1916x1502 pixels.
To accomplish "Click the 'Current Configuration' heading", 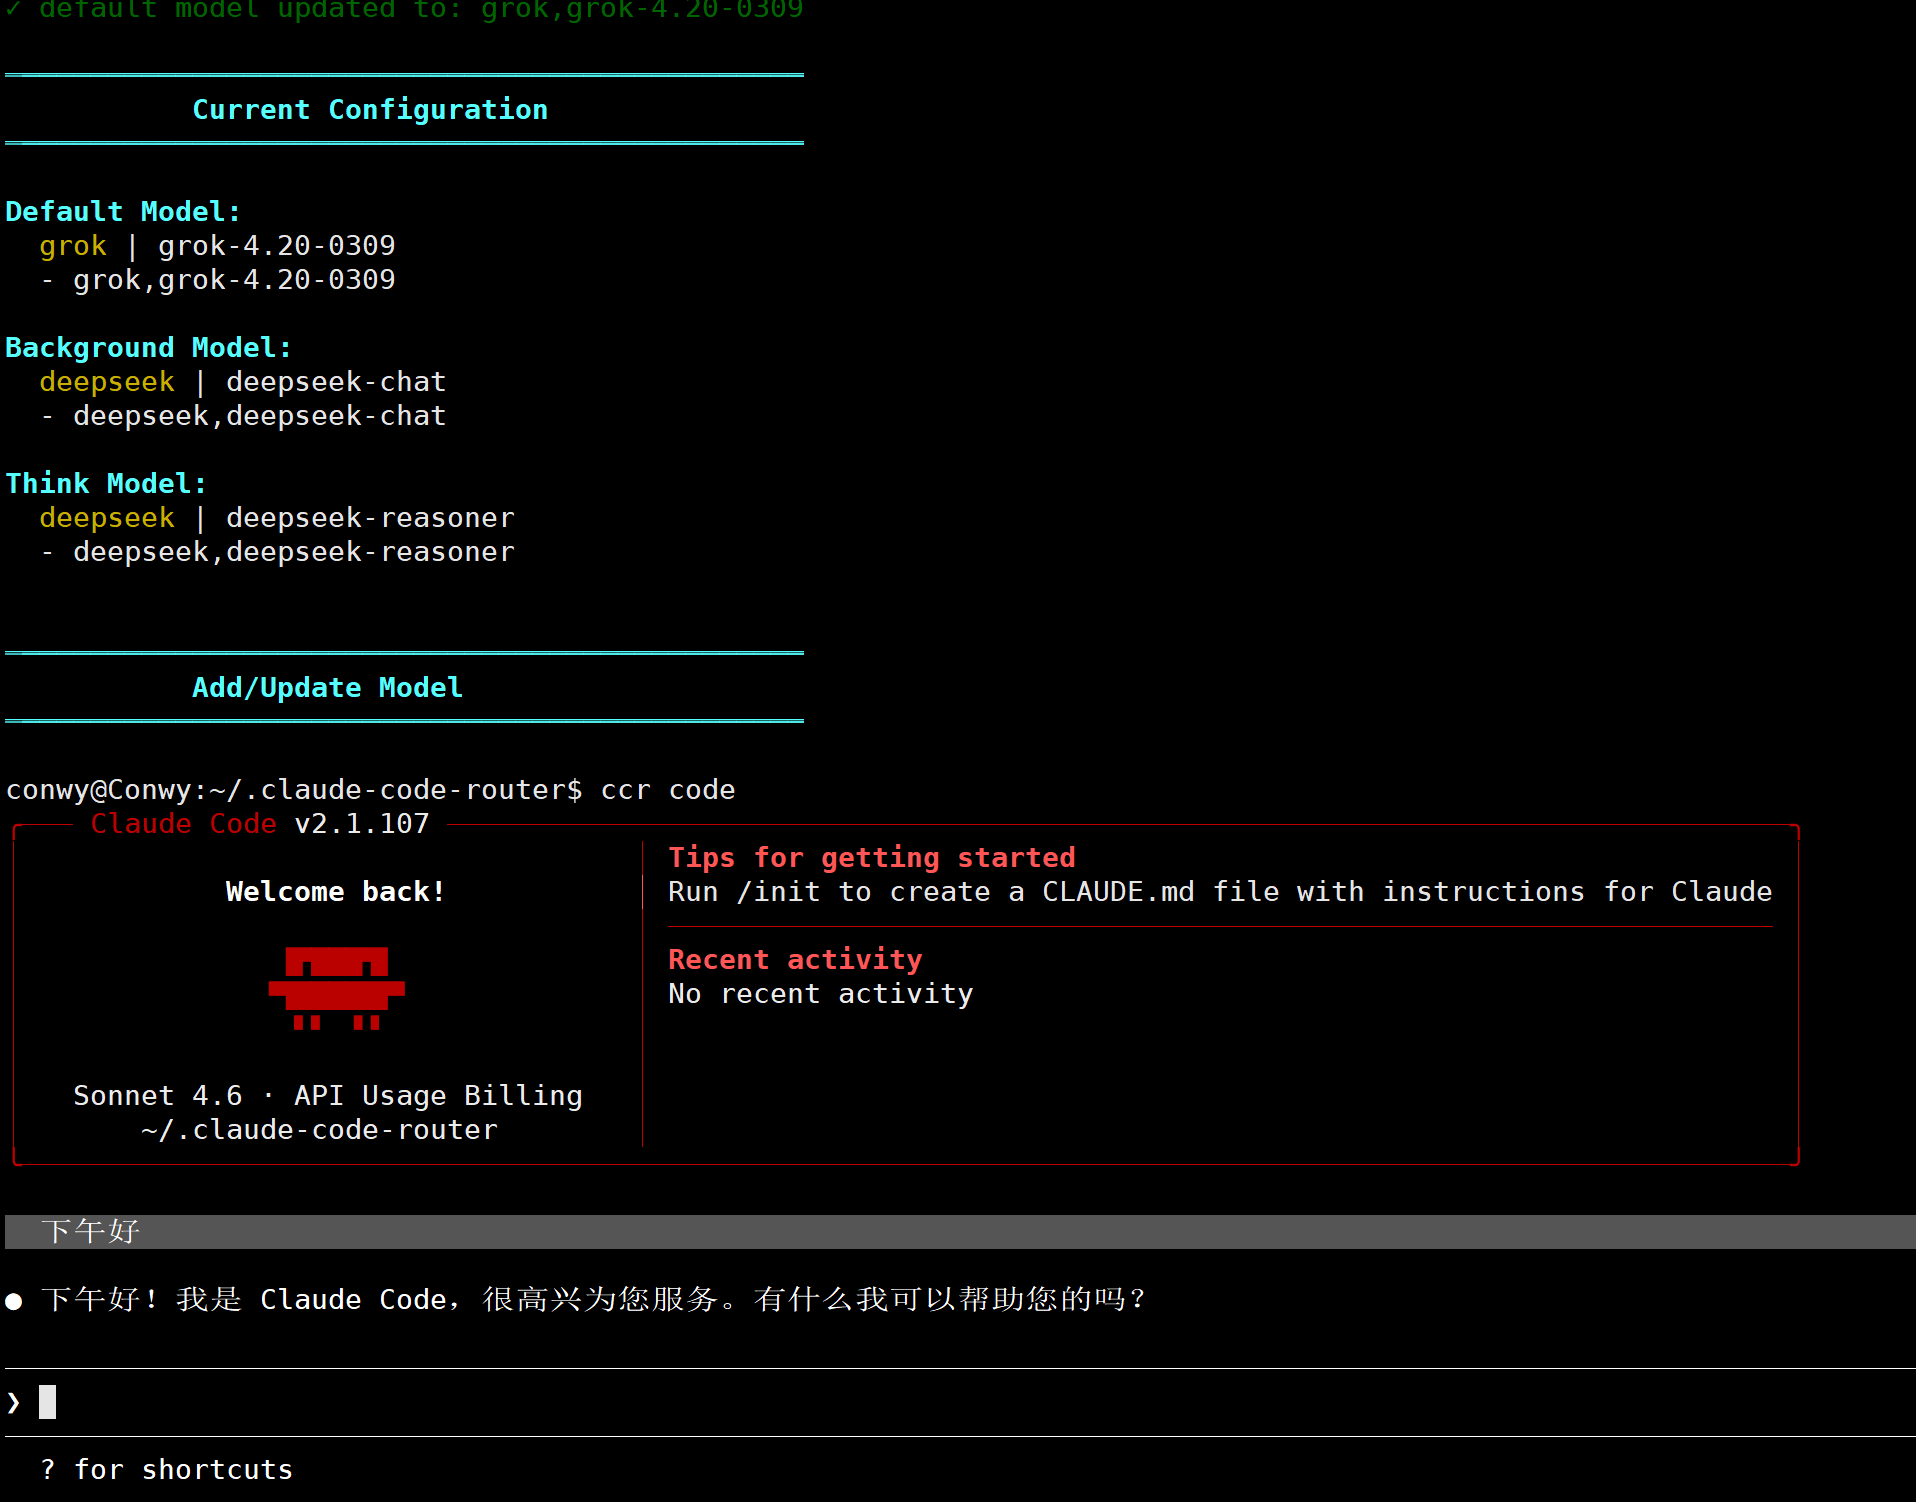I will click(x=370, y=110).
